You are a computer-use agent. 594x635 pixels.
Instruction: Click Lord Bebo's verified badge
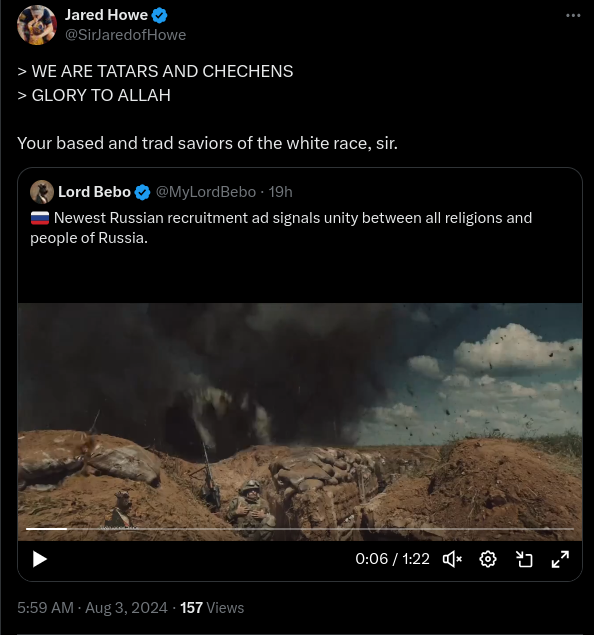pyautogui.click(x=143, y=192)
